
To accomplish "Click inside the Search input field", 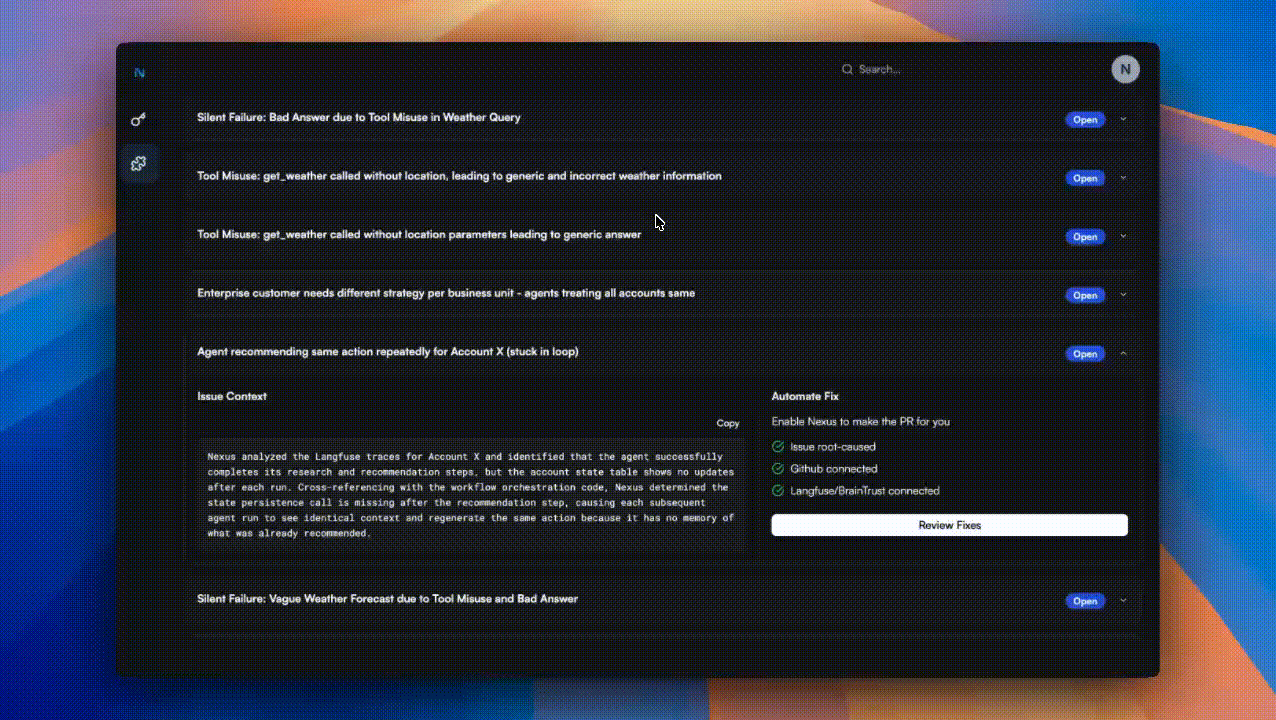I will click(890, 69).
